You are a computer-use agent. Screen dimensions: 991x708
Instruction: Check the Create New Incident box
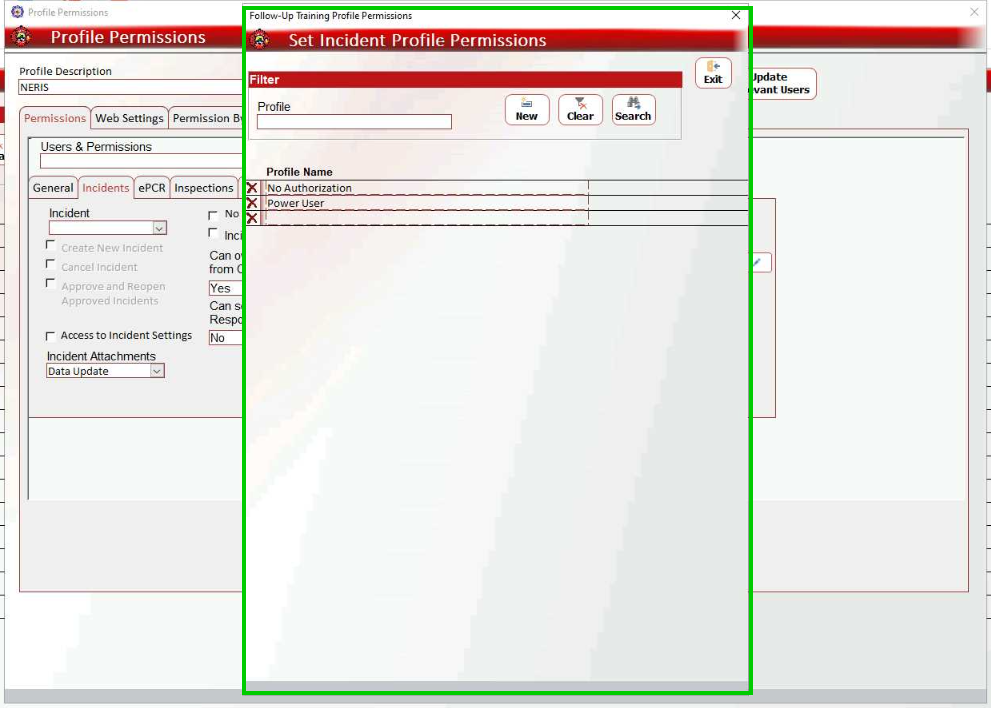[52, 246]
